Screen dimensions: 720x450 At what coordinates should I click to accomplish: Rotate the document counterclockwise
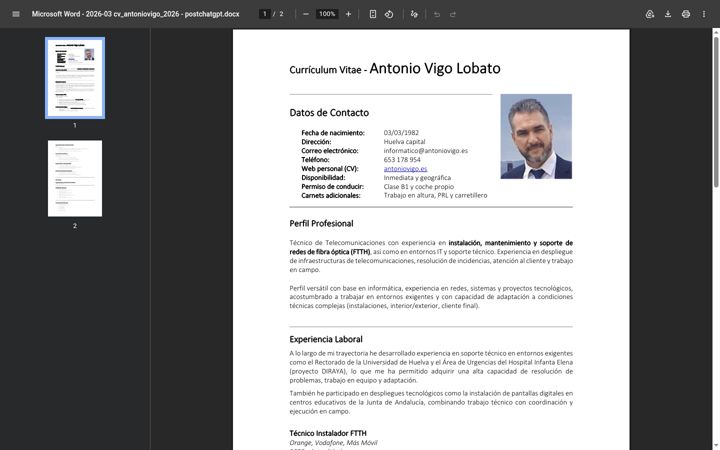click(x=389, y=14)
